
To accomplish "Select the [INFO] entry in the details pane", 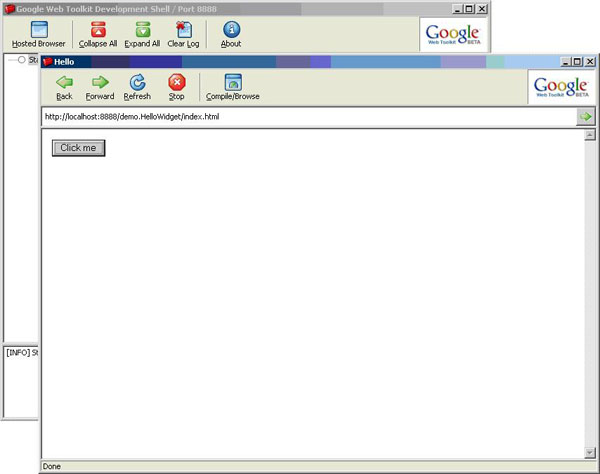I will click(22, 352).
